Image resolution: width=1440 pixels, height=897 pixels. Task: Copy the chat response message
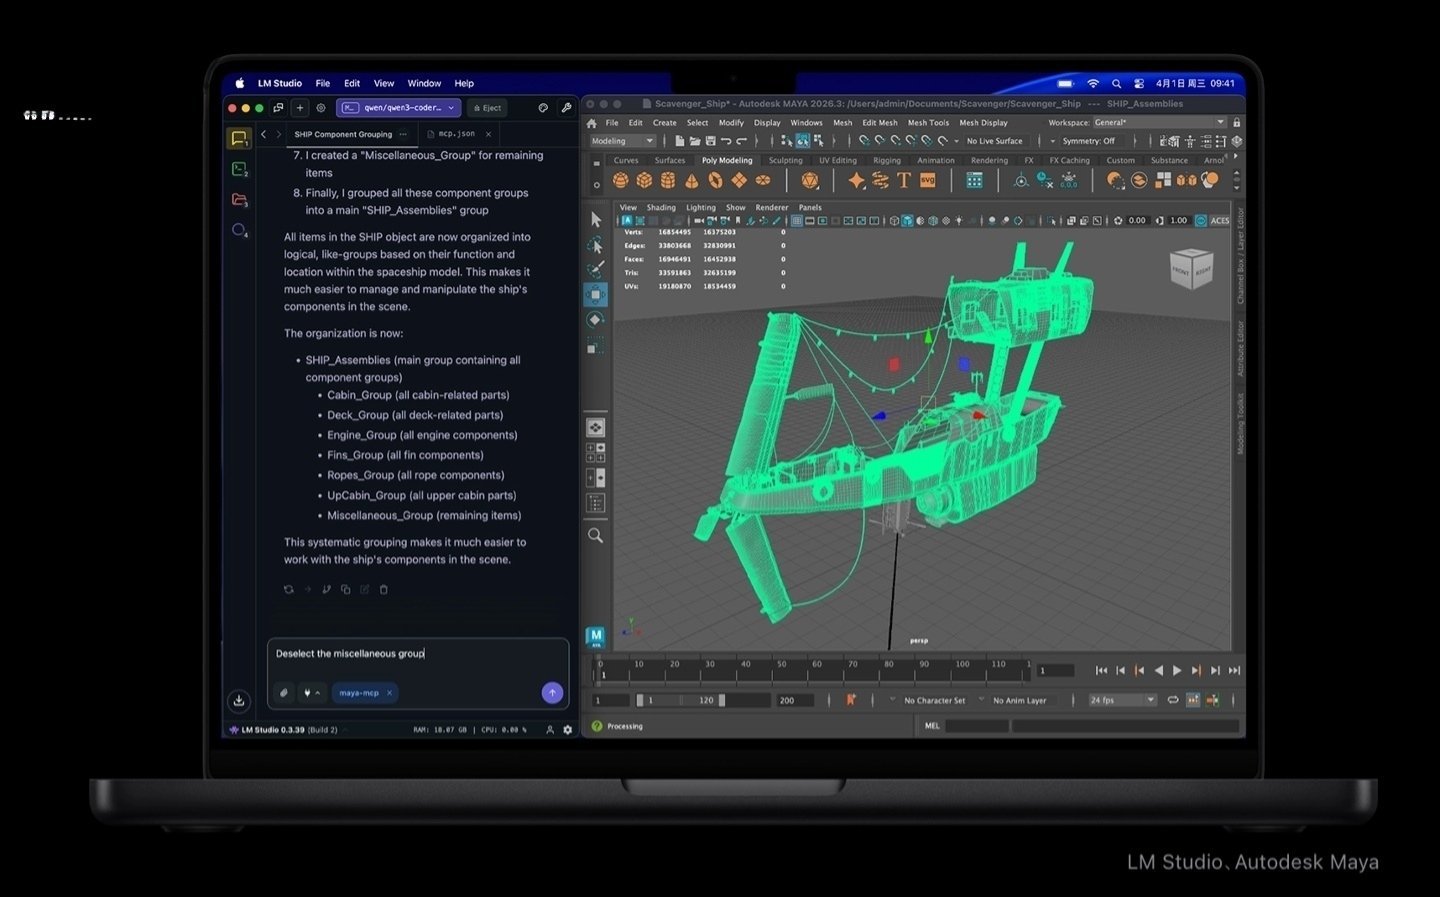[345, 590]
